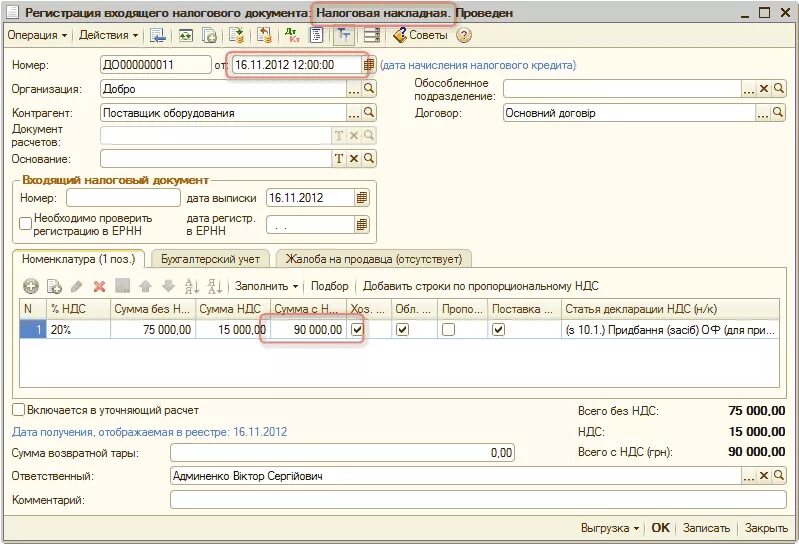This screenshot has width=799, height=544.
Task: Open the Ответственный selection ellipsis button
Action: pos(749,476)
